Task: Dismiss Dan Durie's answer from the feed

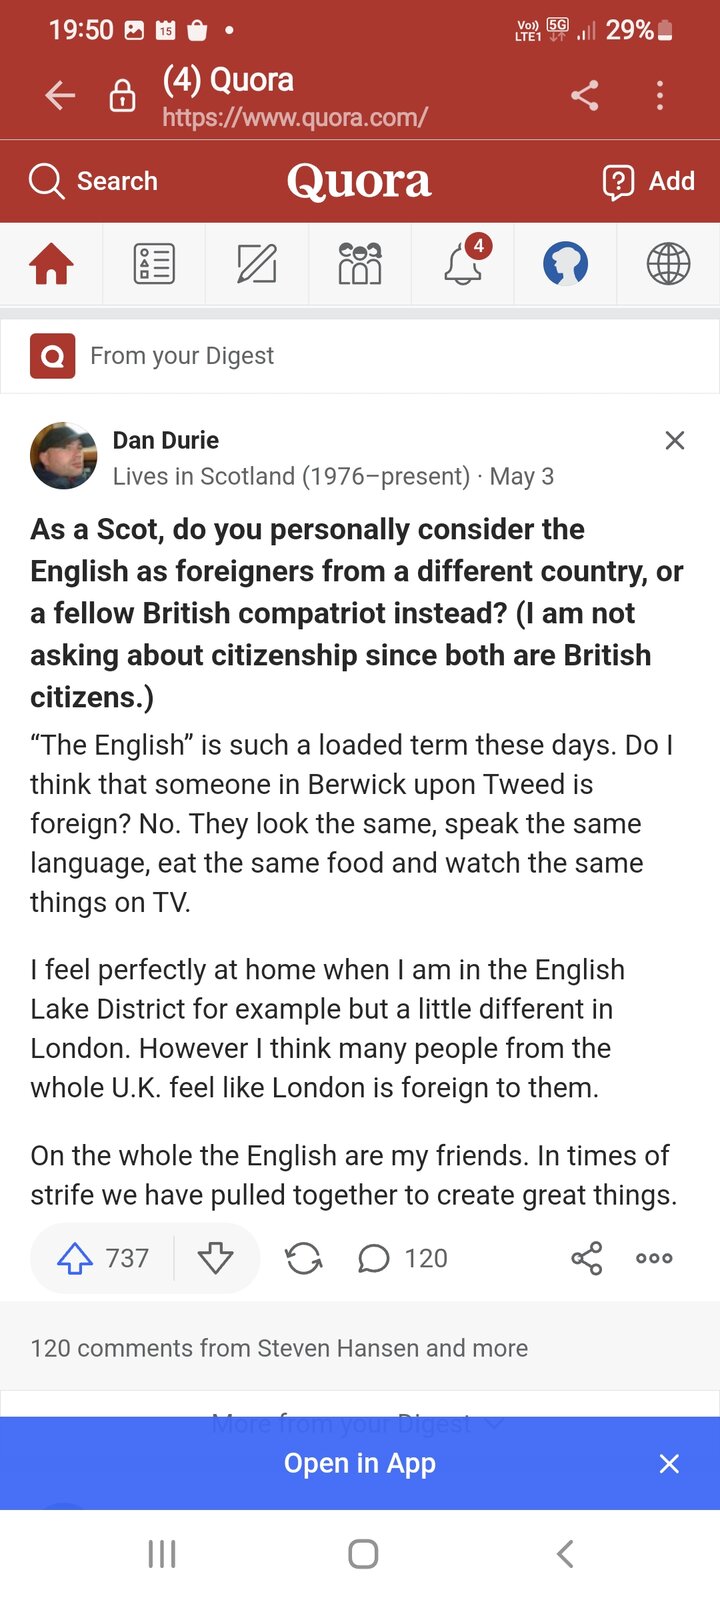Action: coord(675,440)
